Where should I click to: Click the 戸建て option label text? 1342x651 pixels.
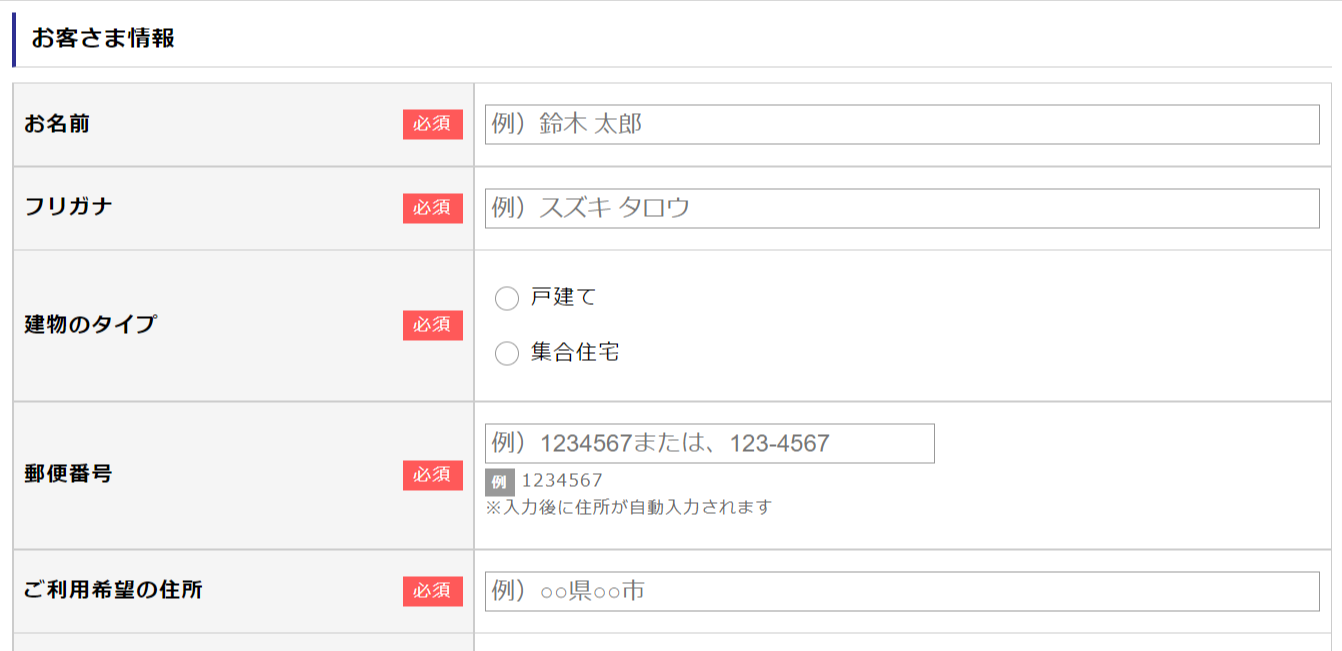pos(563,297)
